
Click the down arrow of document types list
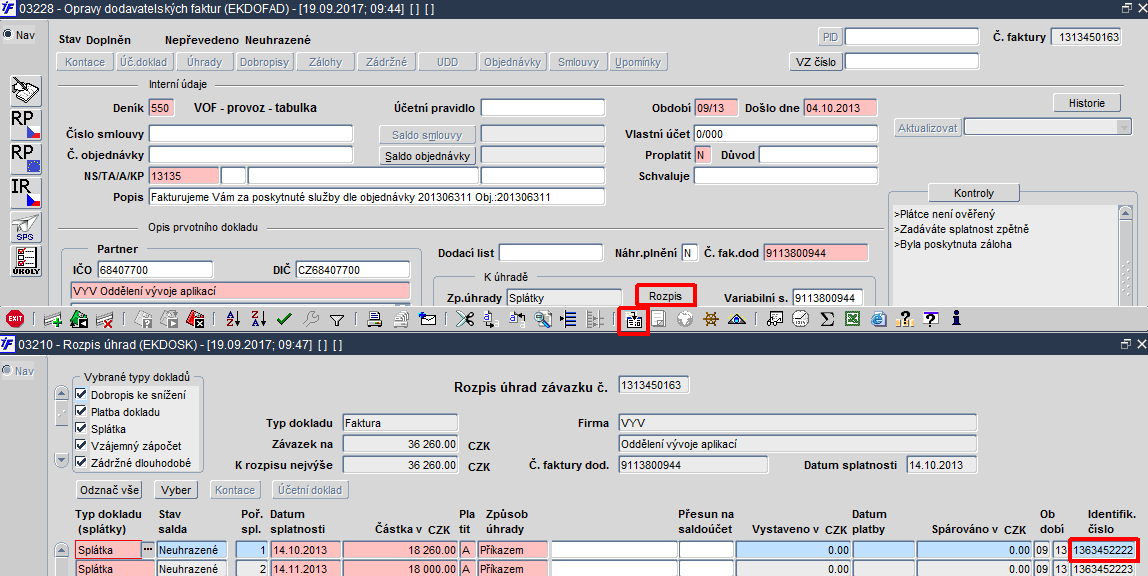(62, 460)
